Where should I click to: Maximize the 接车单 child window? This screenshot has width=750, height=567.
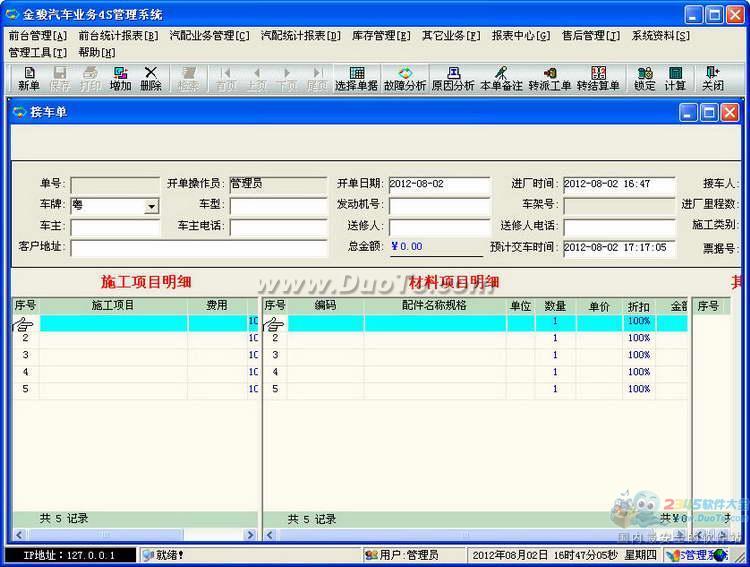click(709, 113)
